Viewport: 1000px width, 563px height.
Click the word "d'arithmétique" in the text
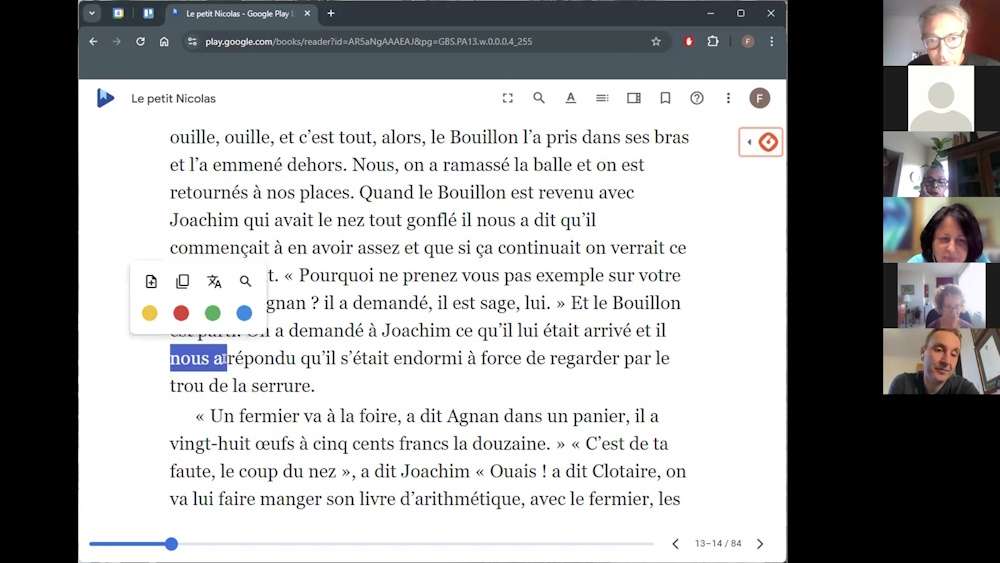click(x=462, y=499)
